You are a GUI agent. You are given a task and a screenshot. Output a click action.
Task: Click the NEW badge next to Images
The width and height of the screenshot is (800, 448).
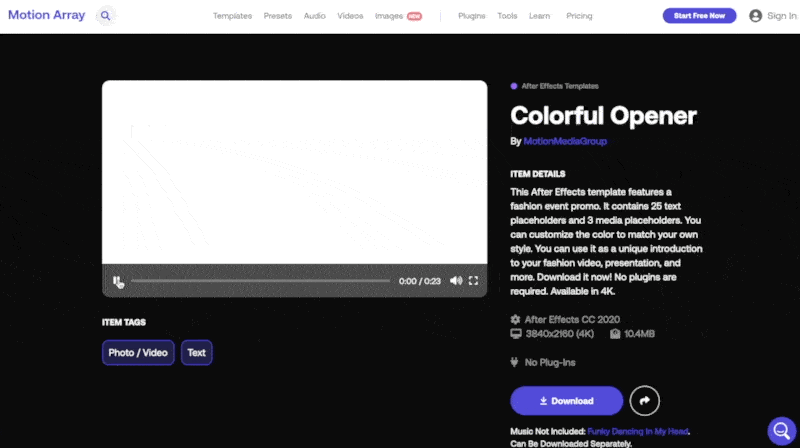pos(414,16)
